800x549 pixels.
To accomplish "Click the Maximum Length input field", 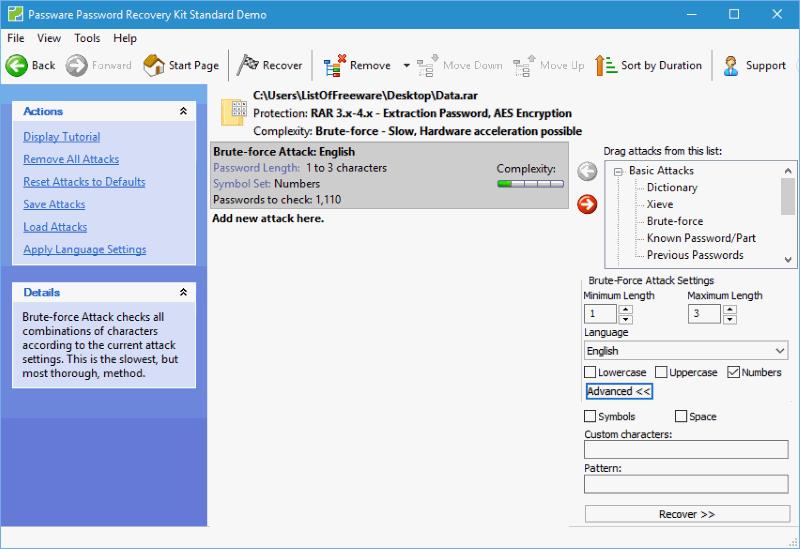I will coord(705,314).
